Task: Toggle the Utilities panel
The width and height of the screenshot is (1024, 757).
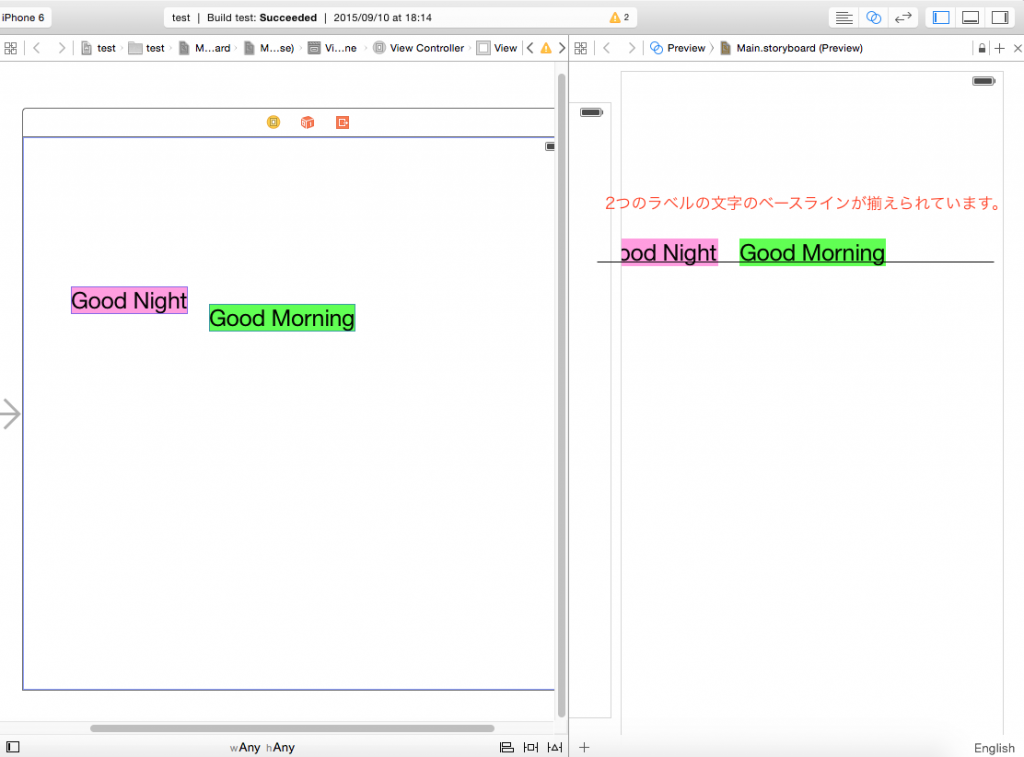Action: [999, 18]
